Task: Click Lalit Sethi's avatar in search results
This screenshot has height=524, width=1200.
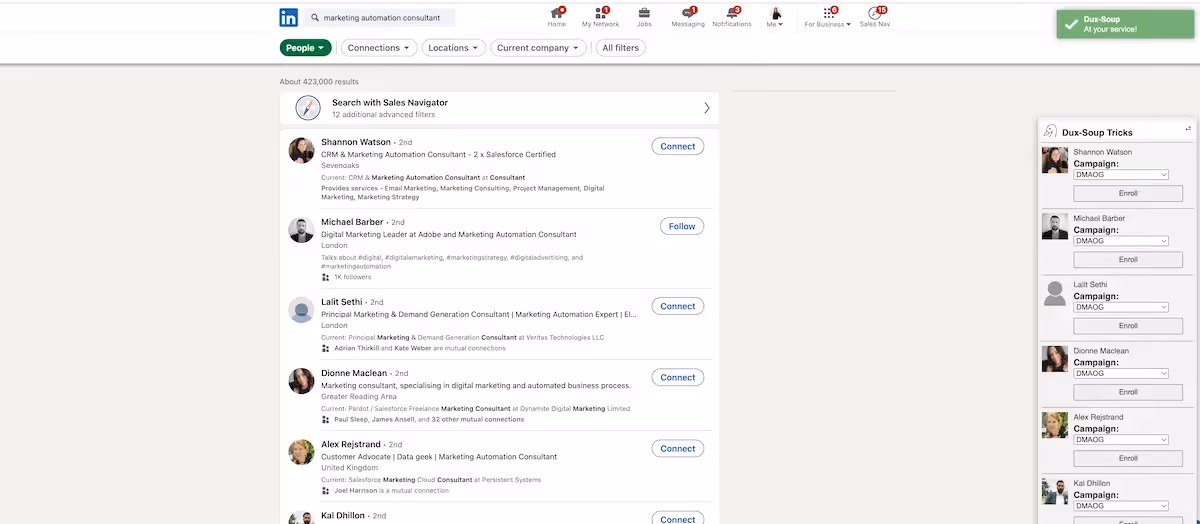Action: point(301,310)
